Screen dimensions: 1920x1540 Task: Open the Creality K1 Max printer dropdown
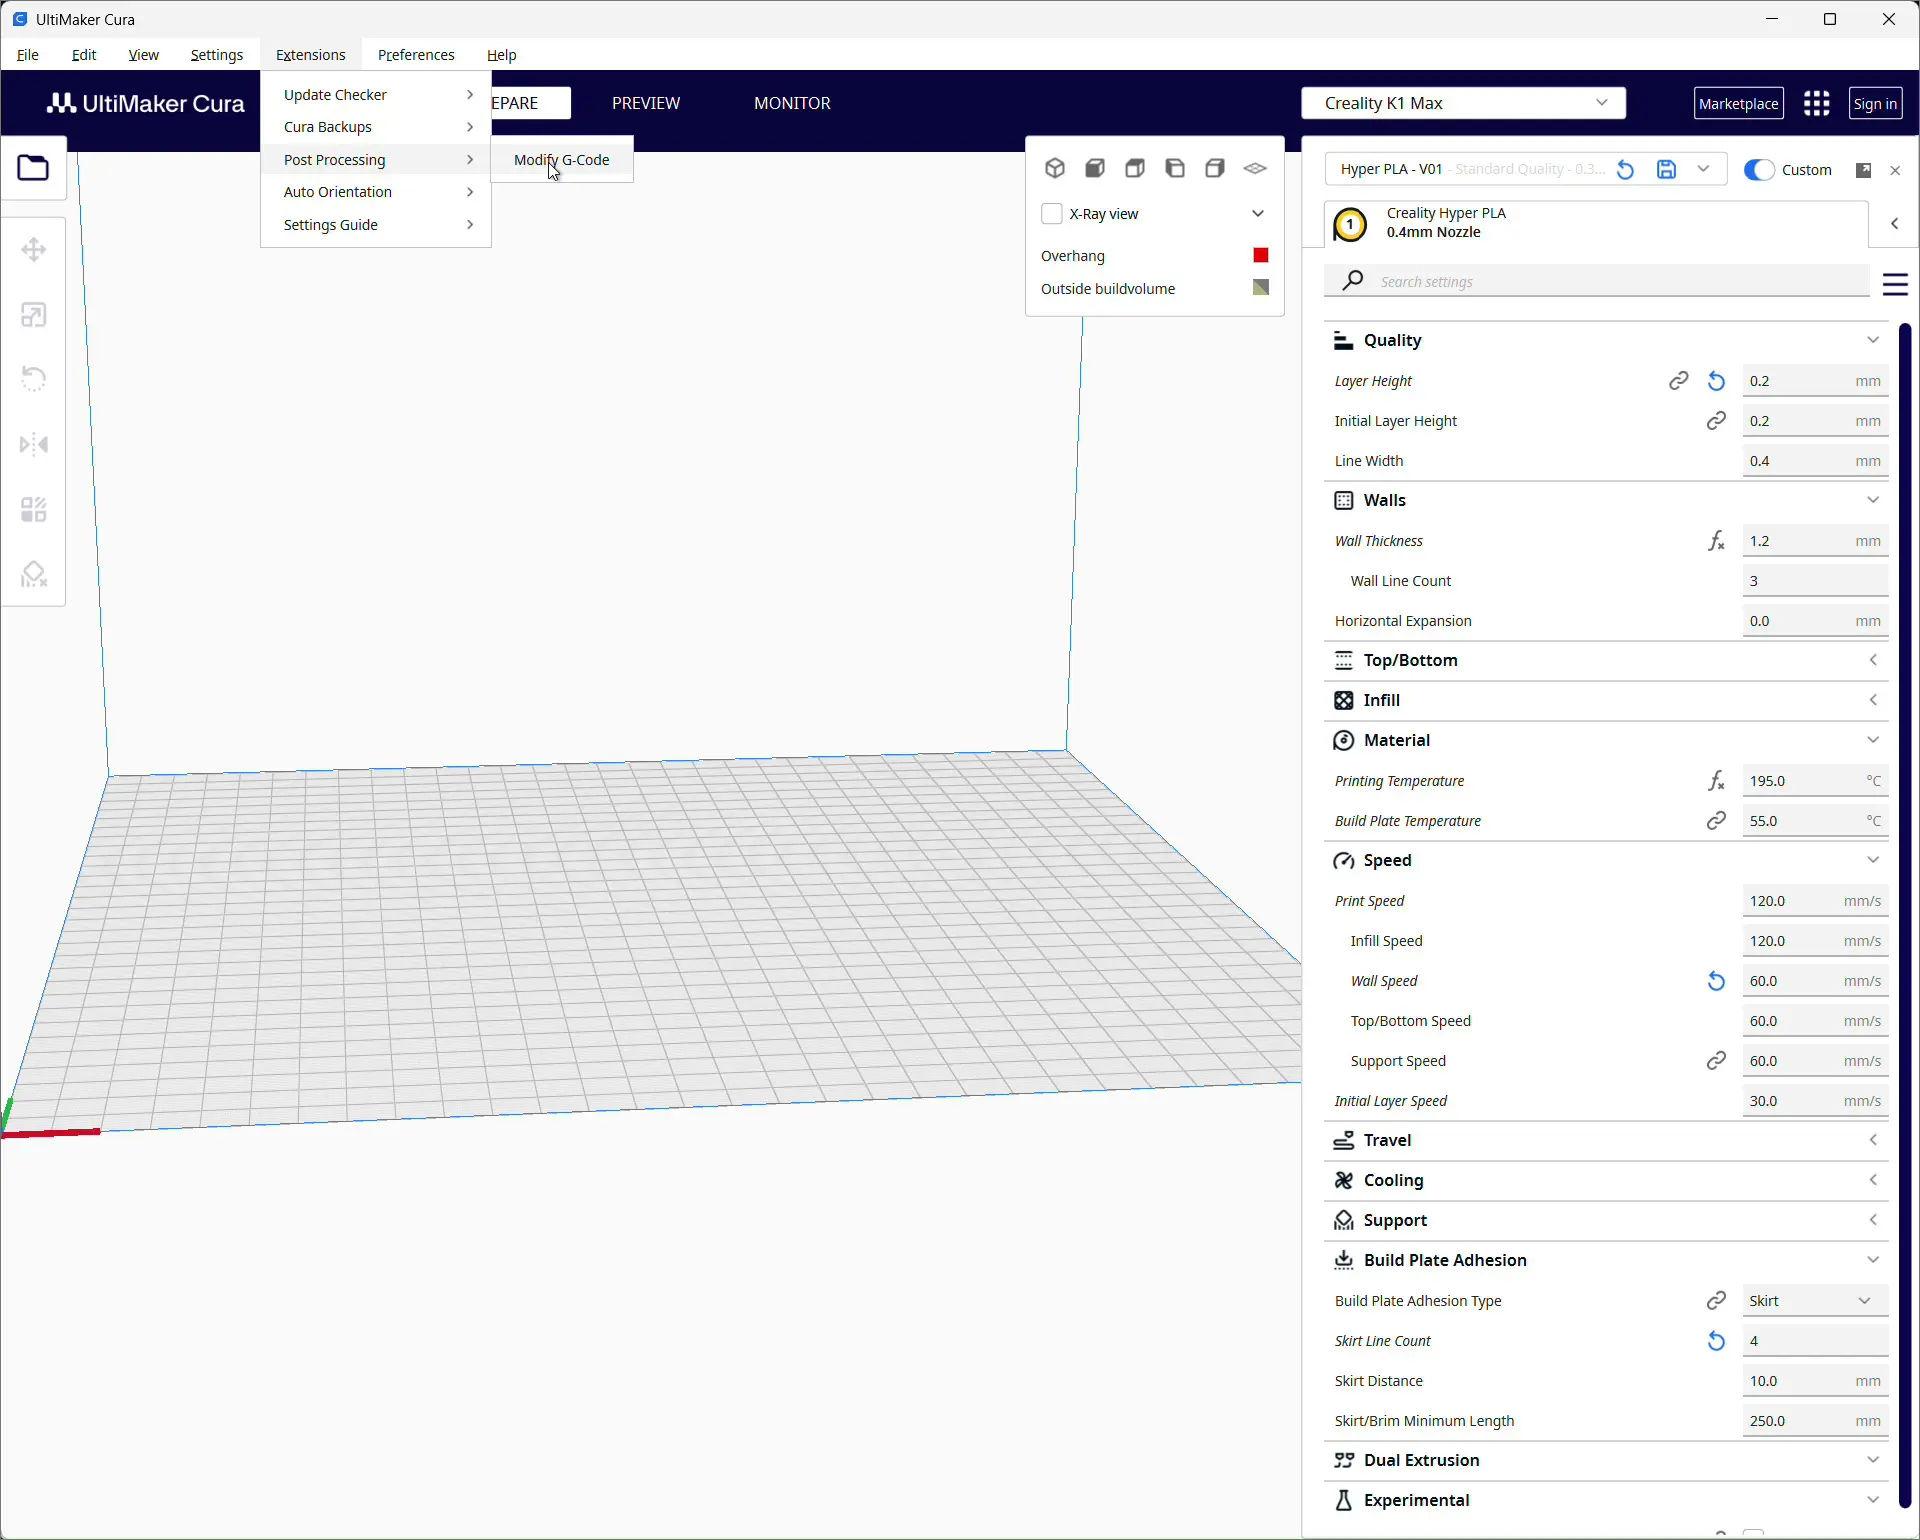click(1462, 102)
